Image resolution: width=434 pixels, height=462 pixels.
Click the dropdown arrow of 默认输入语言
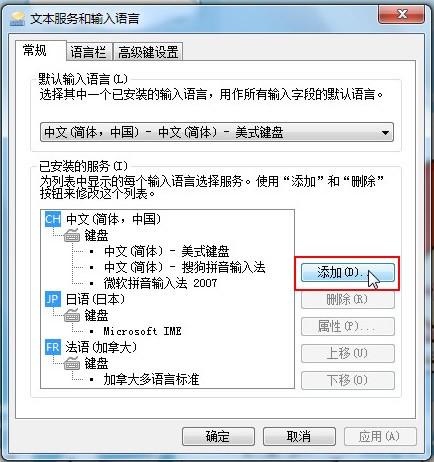385,133
